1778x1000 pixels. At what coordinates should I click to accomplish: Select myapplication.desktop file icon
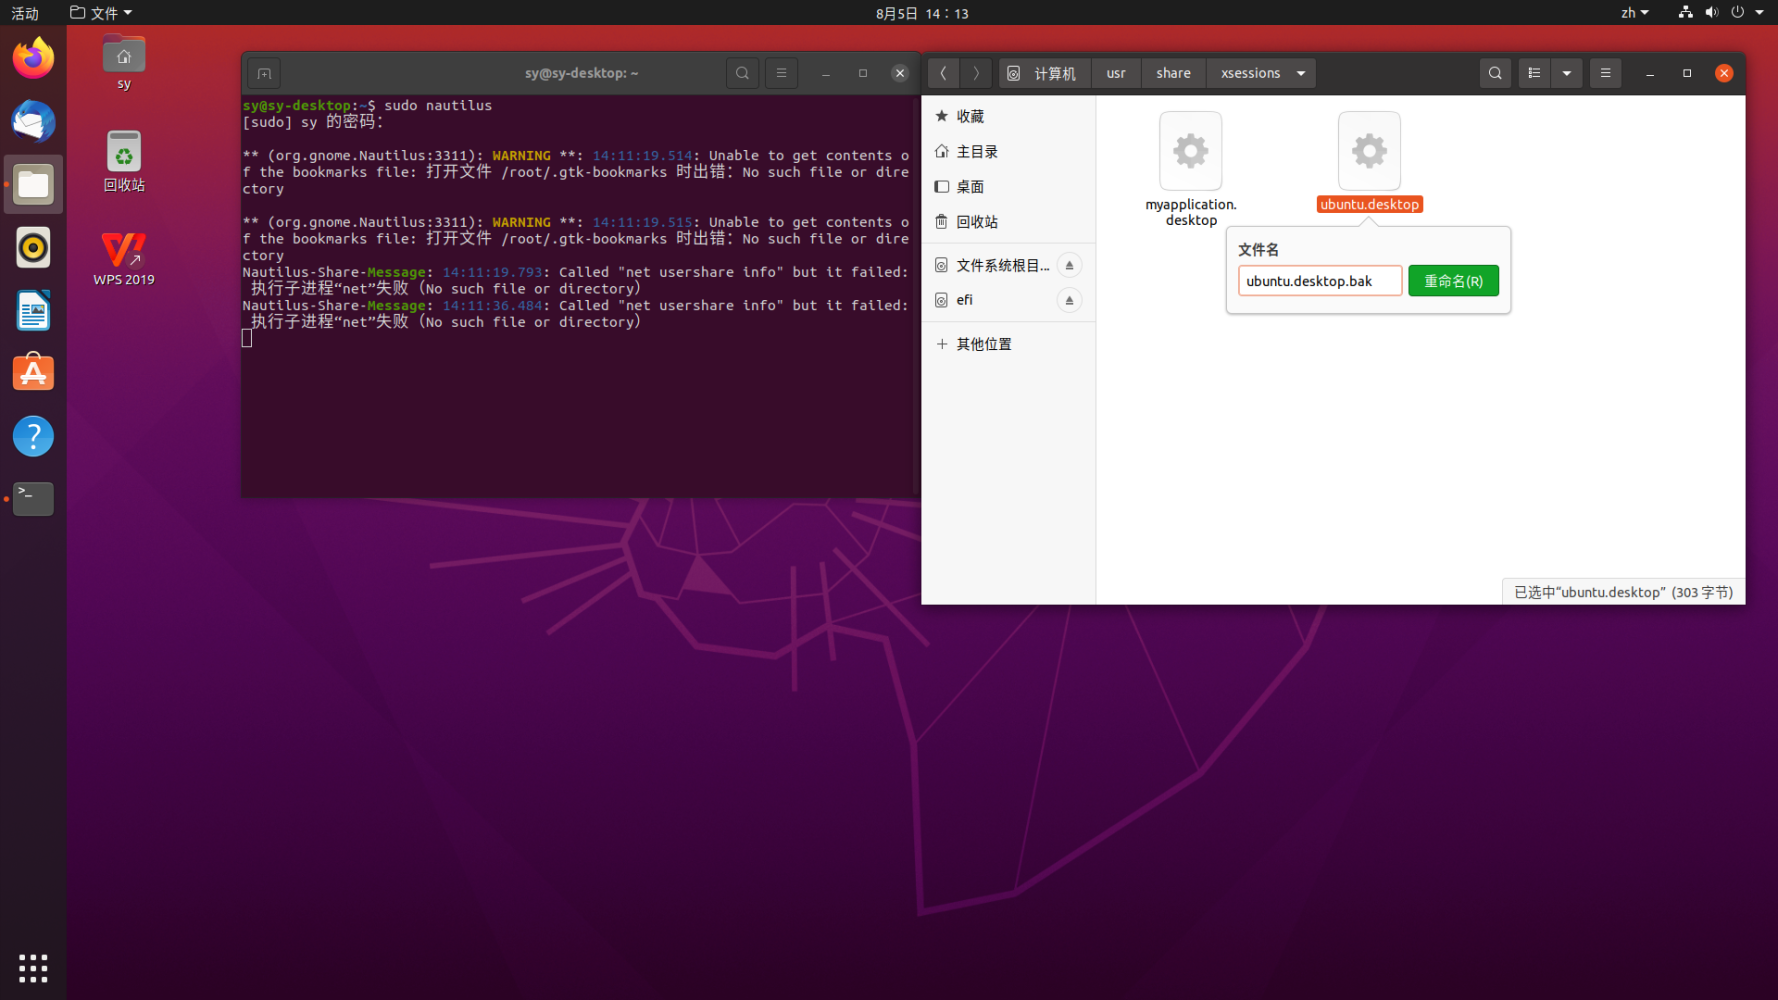coord(1190,152)
